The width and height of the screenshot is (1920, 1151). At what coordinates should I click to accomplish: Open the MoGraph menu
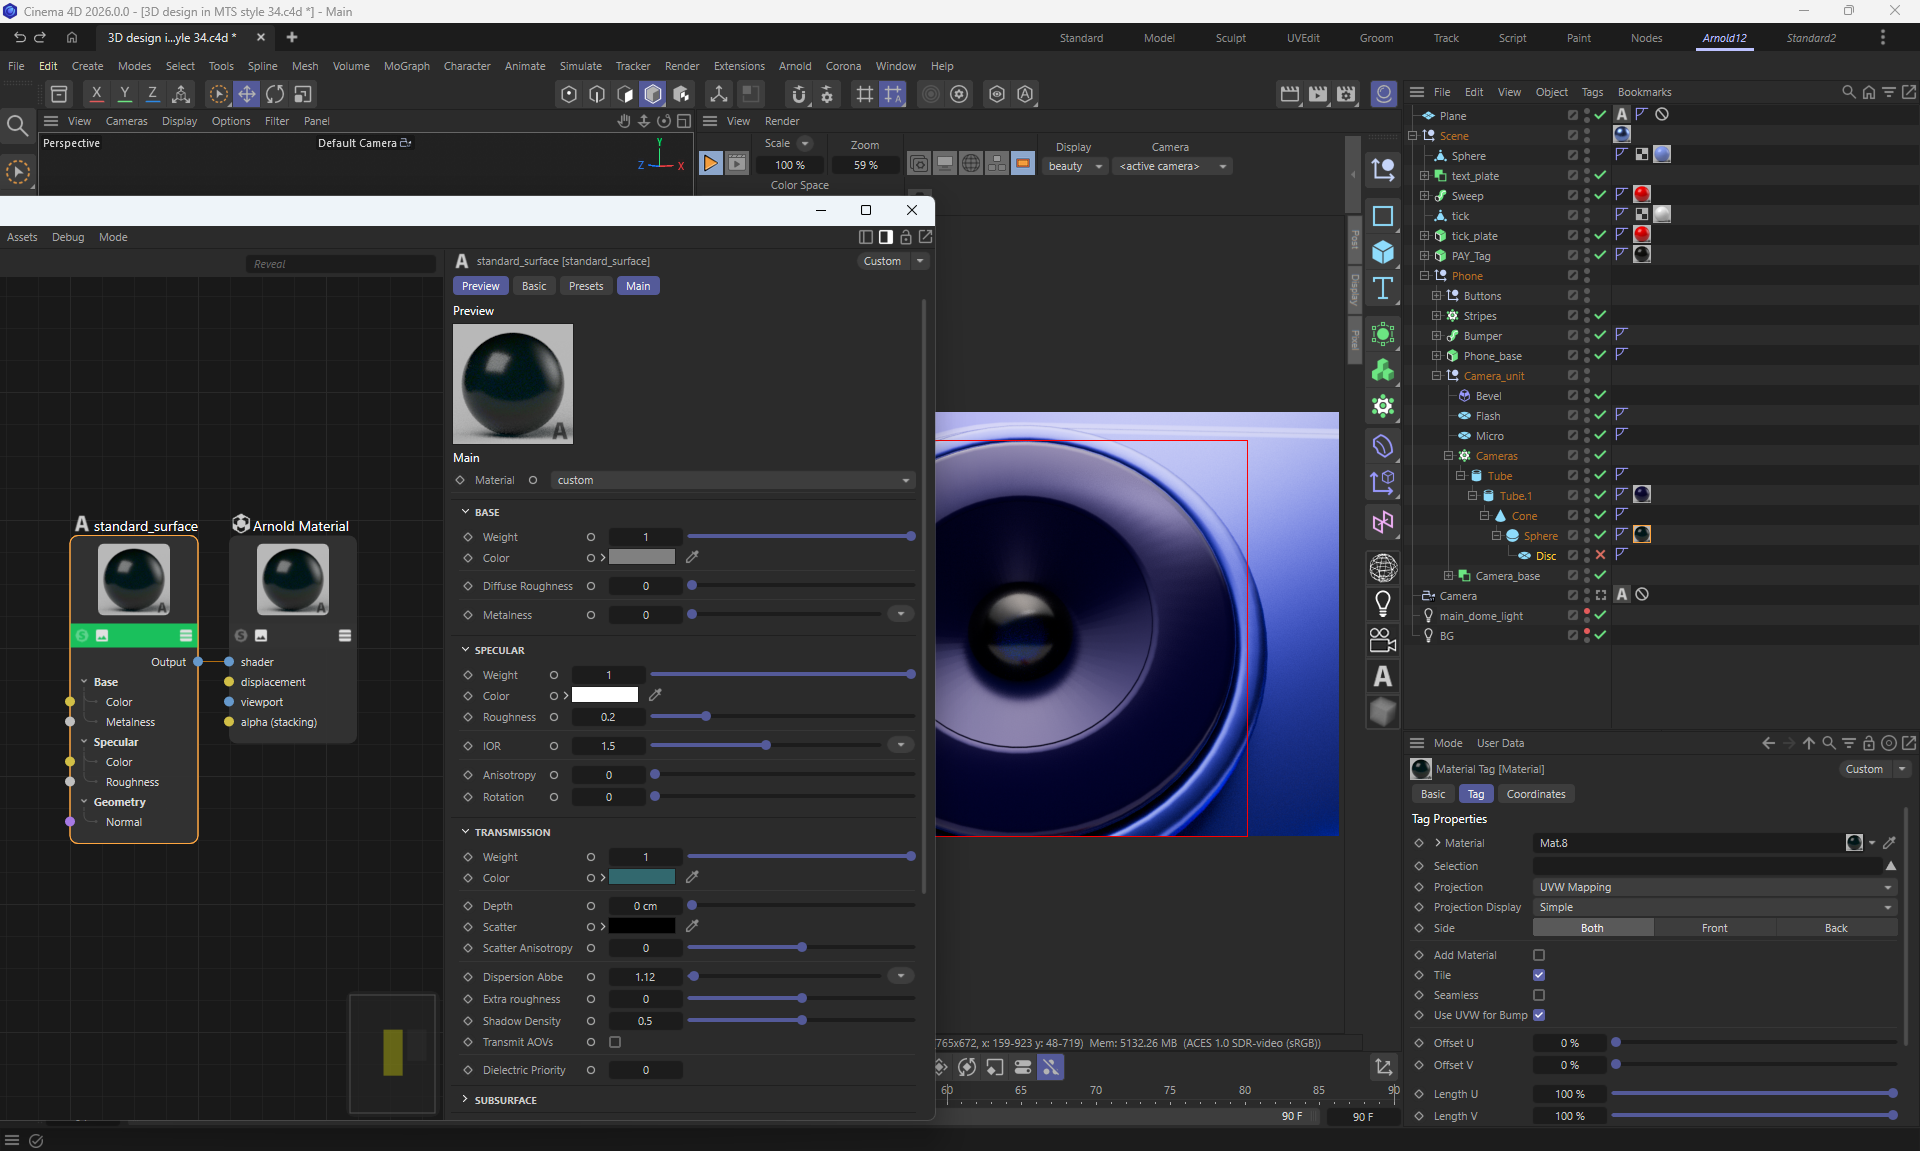point(406,66)
